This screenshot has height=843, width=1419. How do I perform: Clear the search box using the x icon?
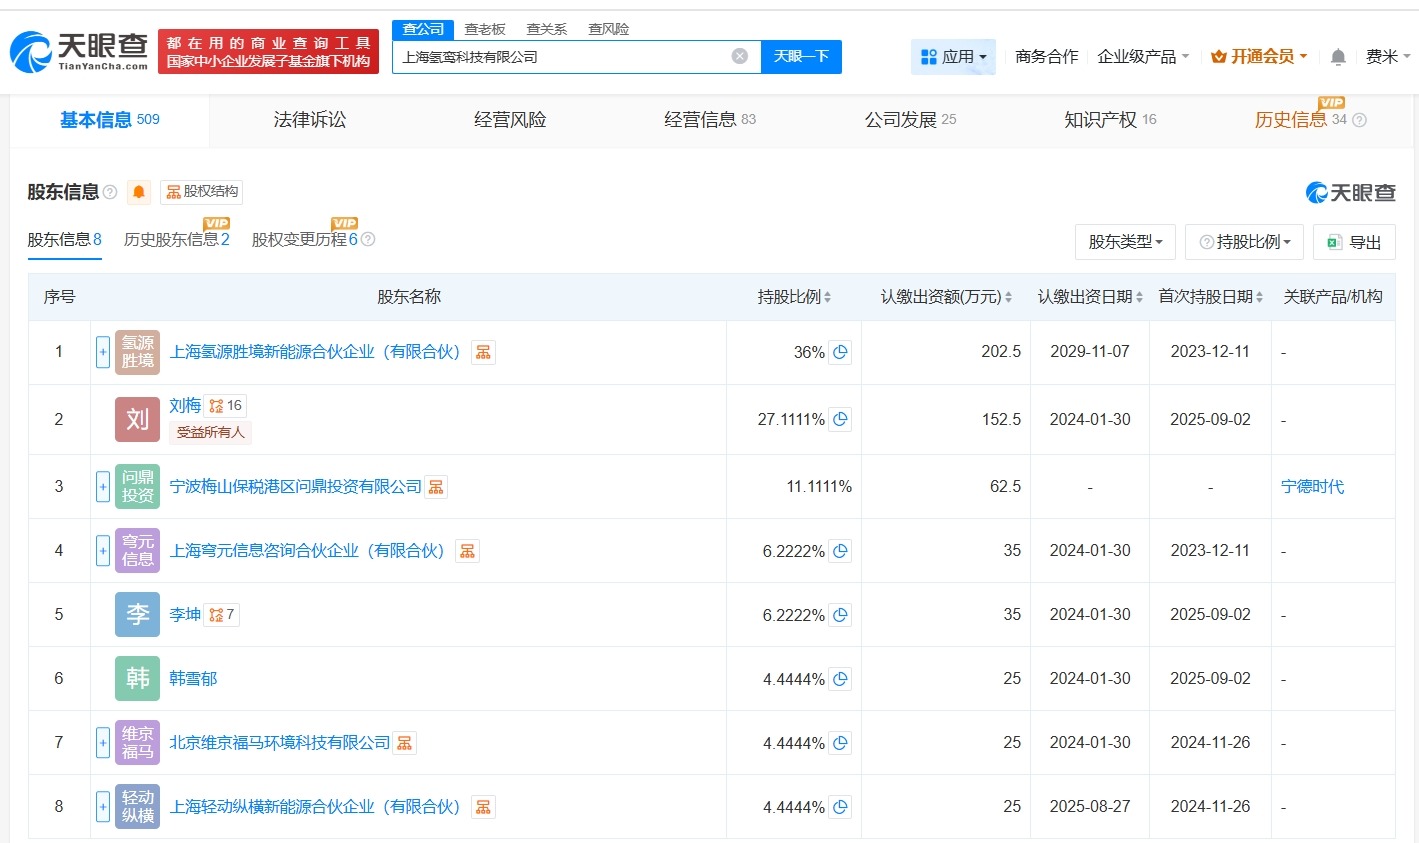coord(739,56)
